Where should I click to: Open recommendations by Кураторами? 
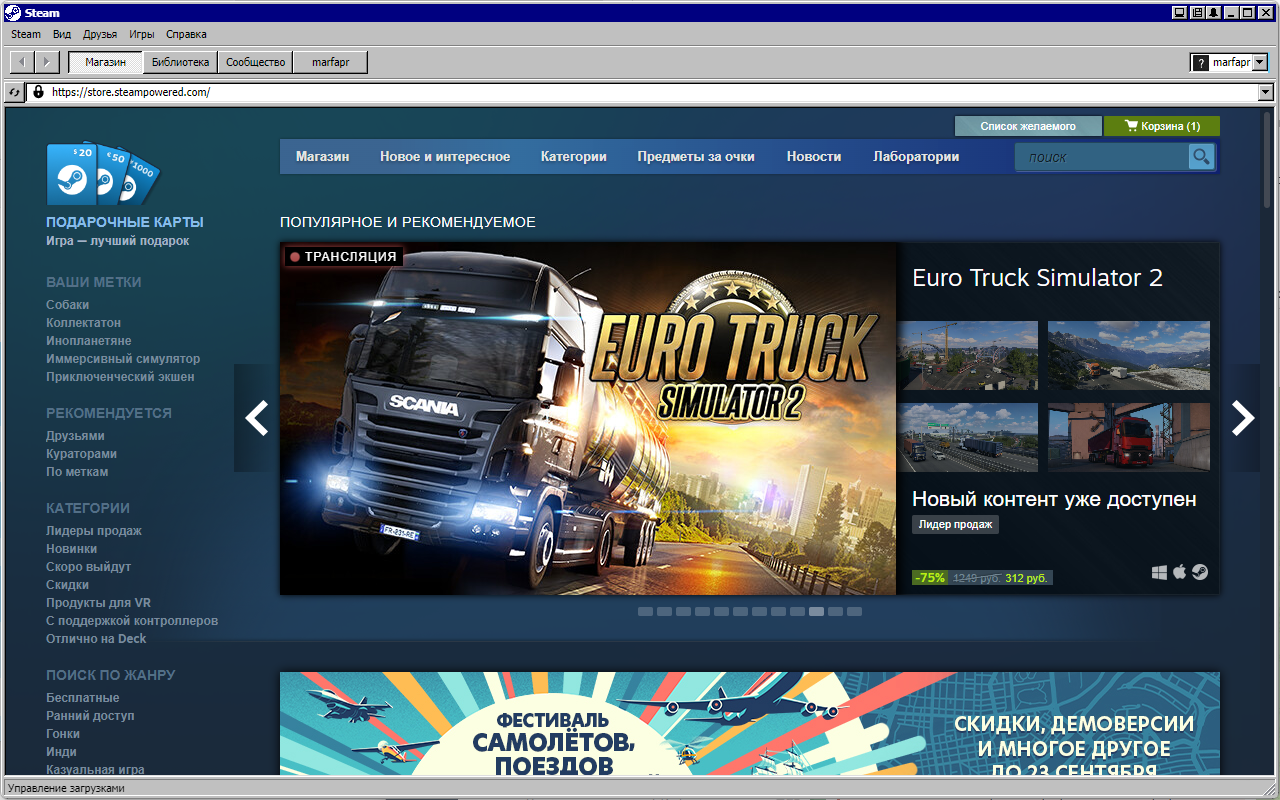pos(82,454)
